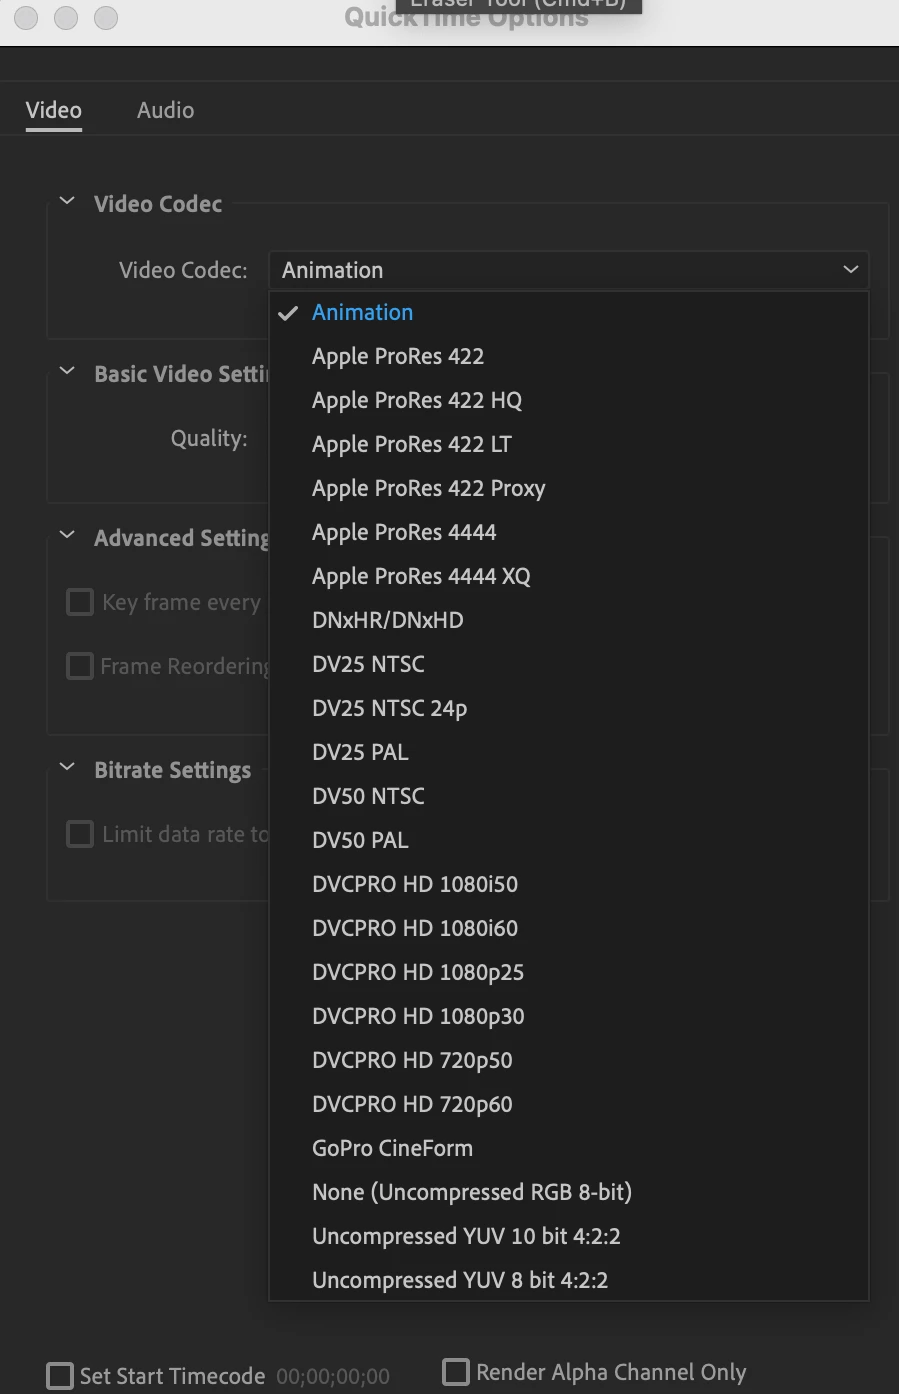
Task: Collapse the Video Codec section
Action: pyautogui.click(x=67, y=202)
